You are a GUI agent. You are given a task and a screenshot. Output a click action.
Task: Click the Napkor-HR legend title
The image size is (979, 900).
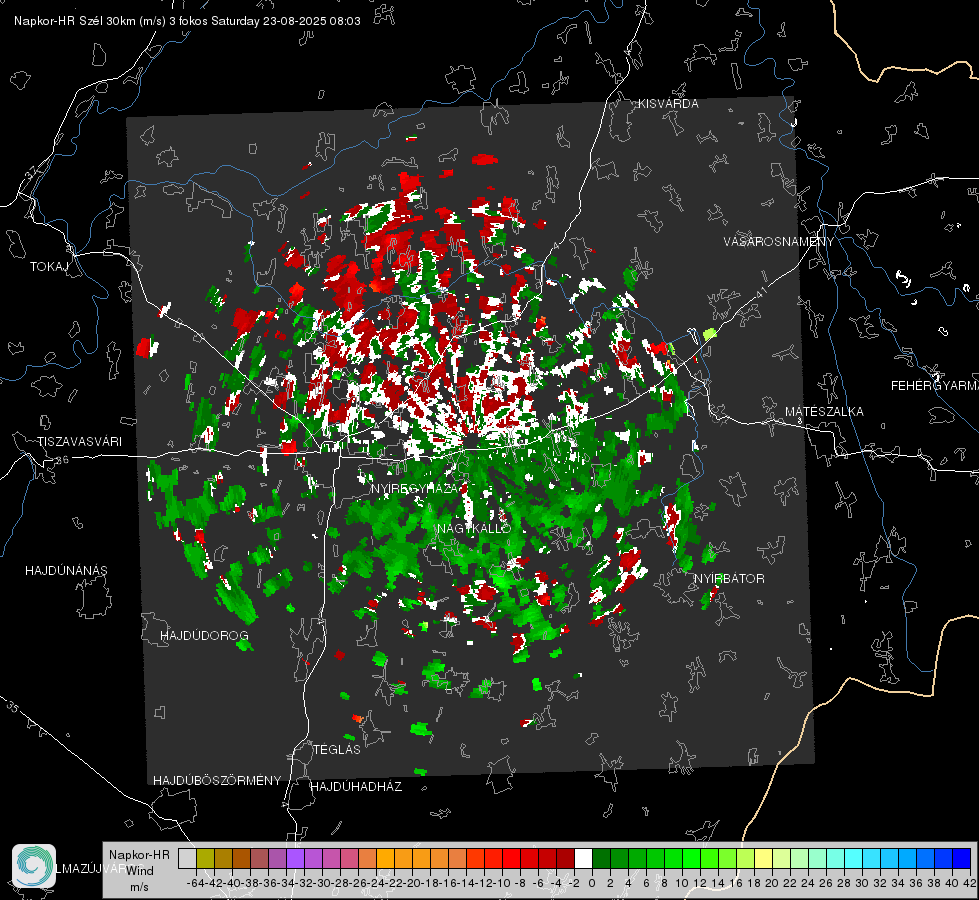pos(139,855)
